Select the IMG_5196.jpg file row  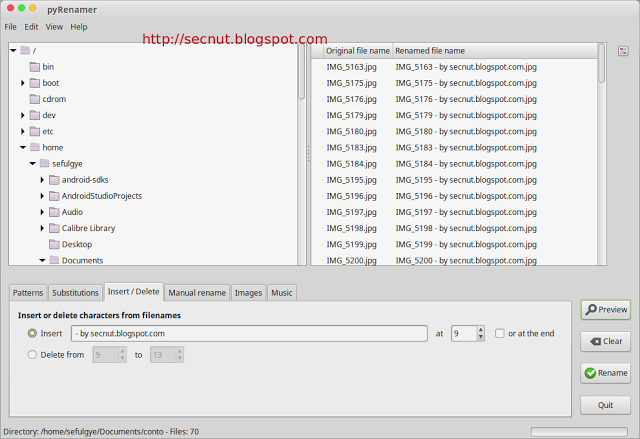click(454, 196)
